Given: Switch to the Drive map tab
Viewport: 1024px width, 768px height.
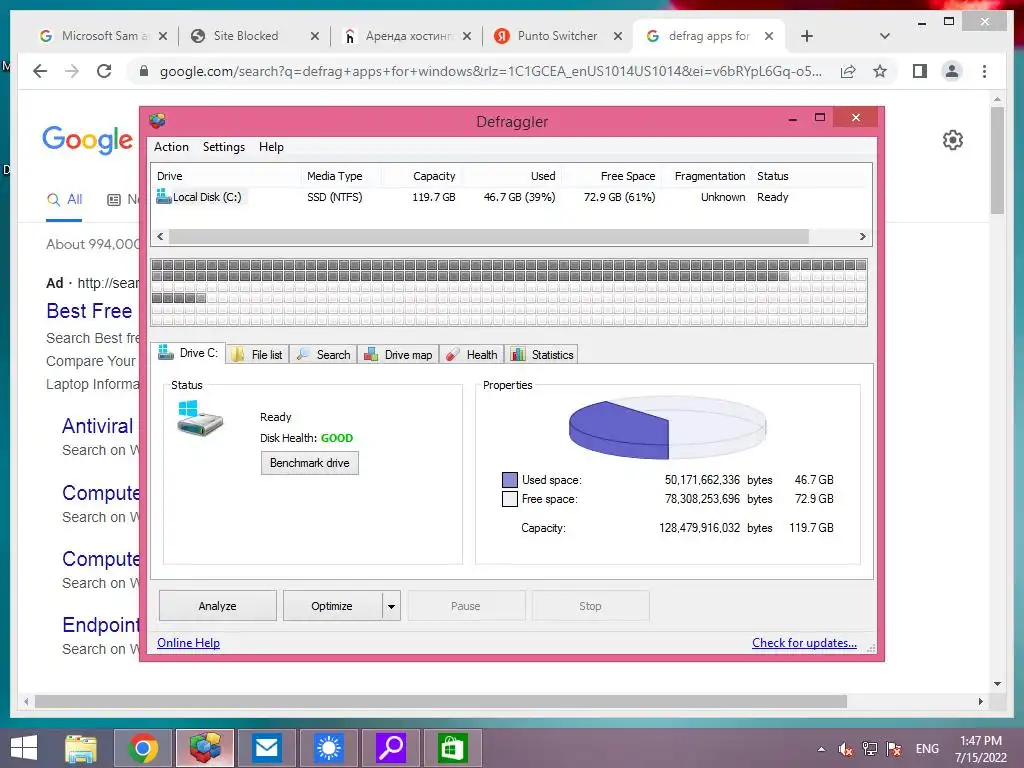Looking at the screenshot, I should tap(398, 355).
